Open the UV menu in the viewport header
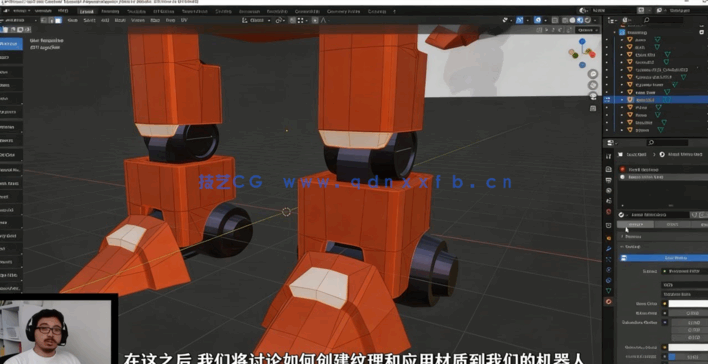 tap(184, 20)
